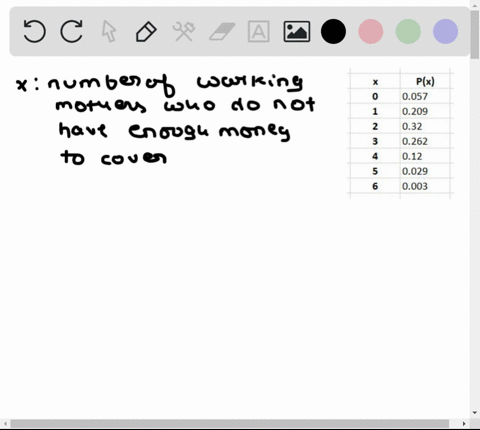Select the pointer selection tool
Screen dimensions: 480x430
pyautogui.click(x=109, y=32)
